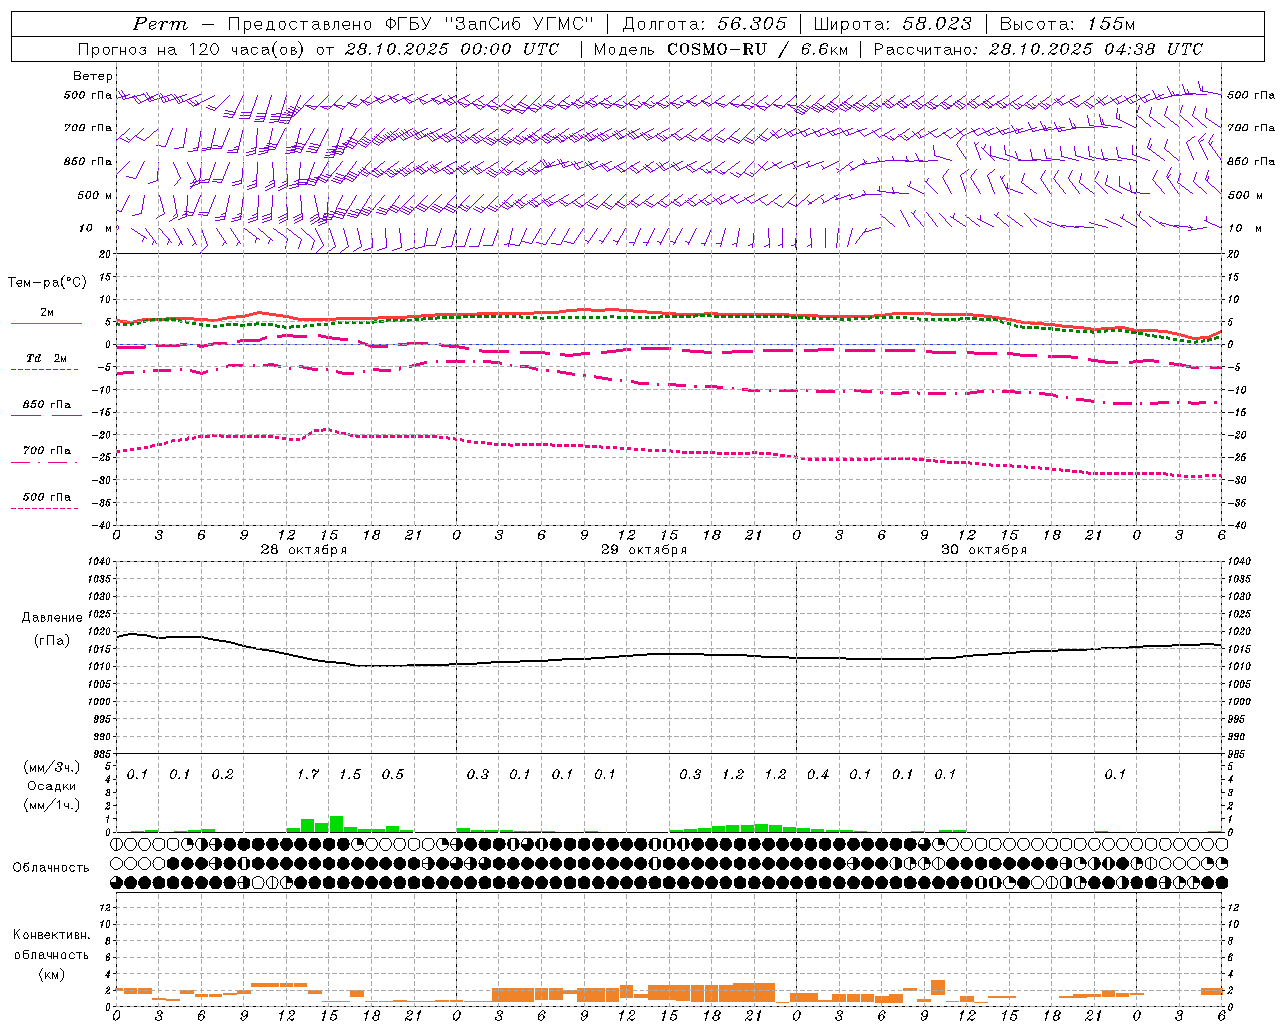Image resolution: width=1280 pixels, height=1024 pixels.
Task: Select the "Долгота: 56.305" header value
Action: [704, 24]
